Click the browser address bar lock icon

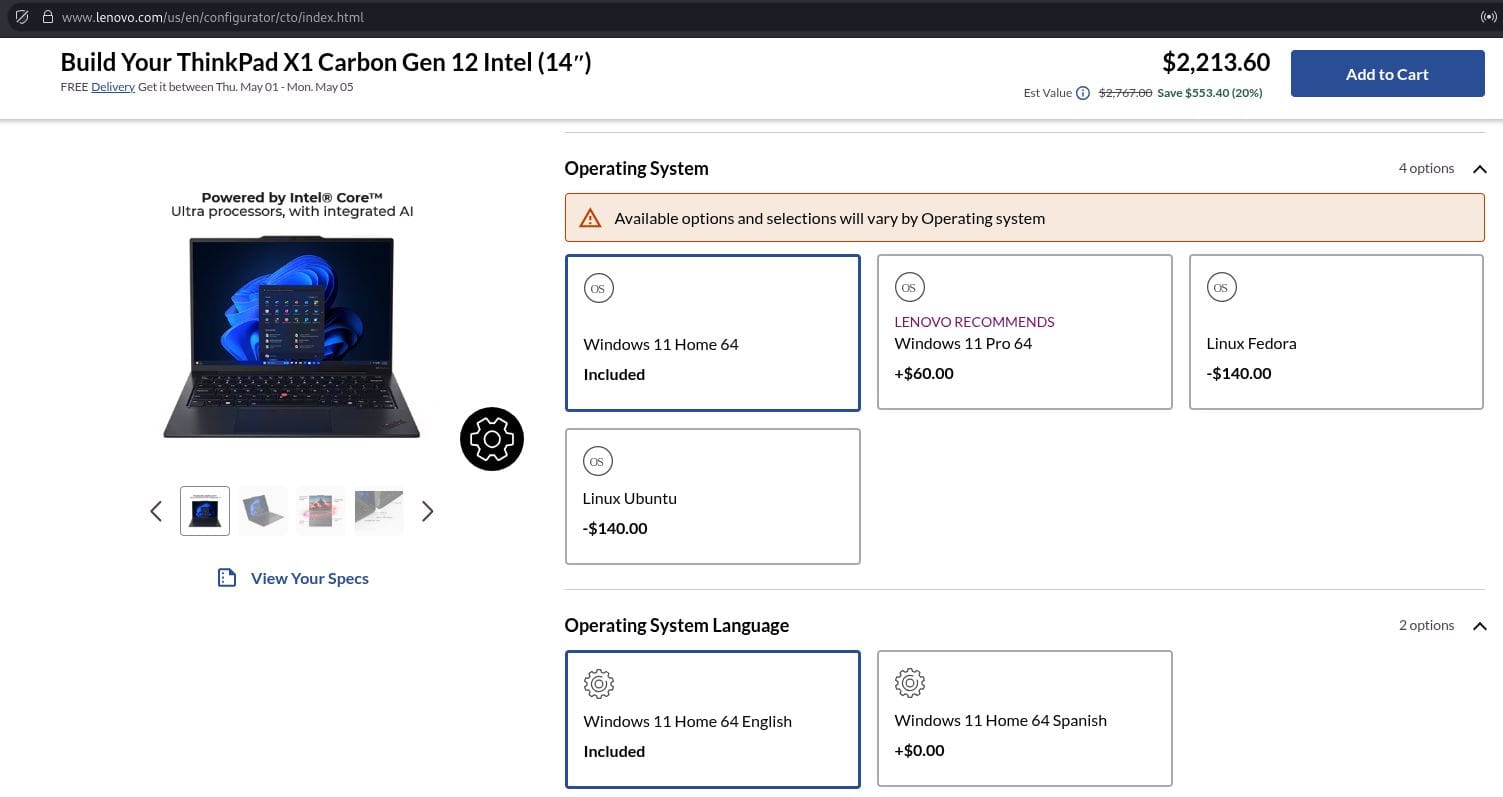(x=47, y=17)
